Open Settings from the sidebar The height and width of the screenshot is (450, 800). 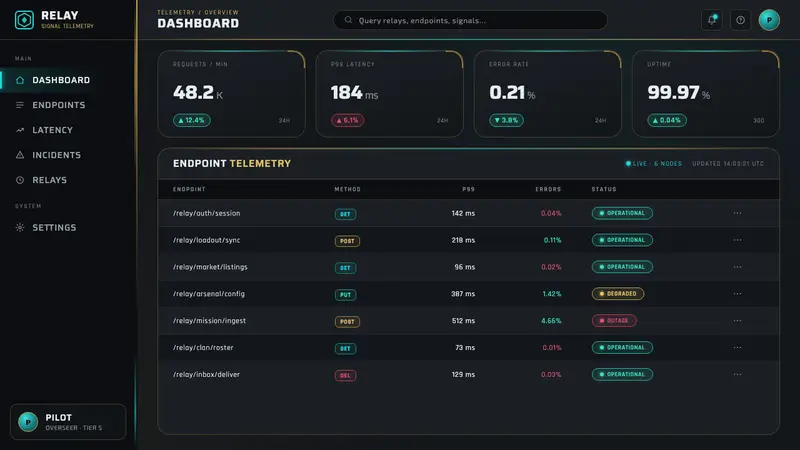coord(68,228)
